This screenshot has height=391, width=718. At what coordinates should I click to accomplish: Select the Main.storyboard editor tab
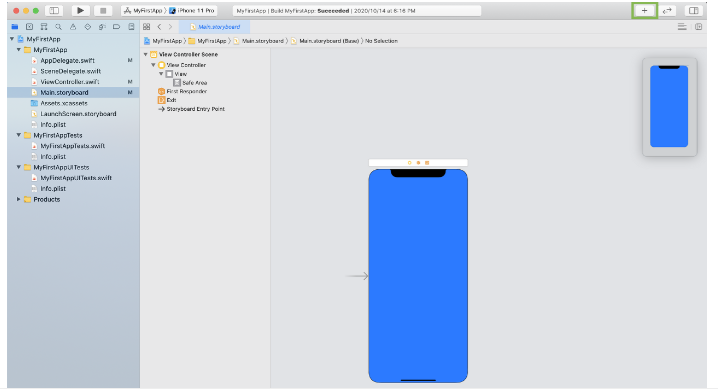click(x=214, y=27)
